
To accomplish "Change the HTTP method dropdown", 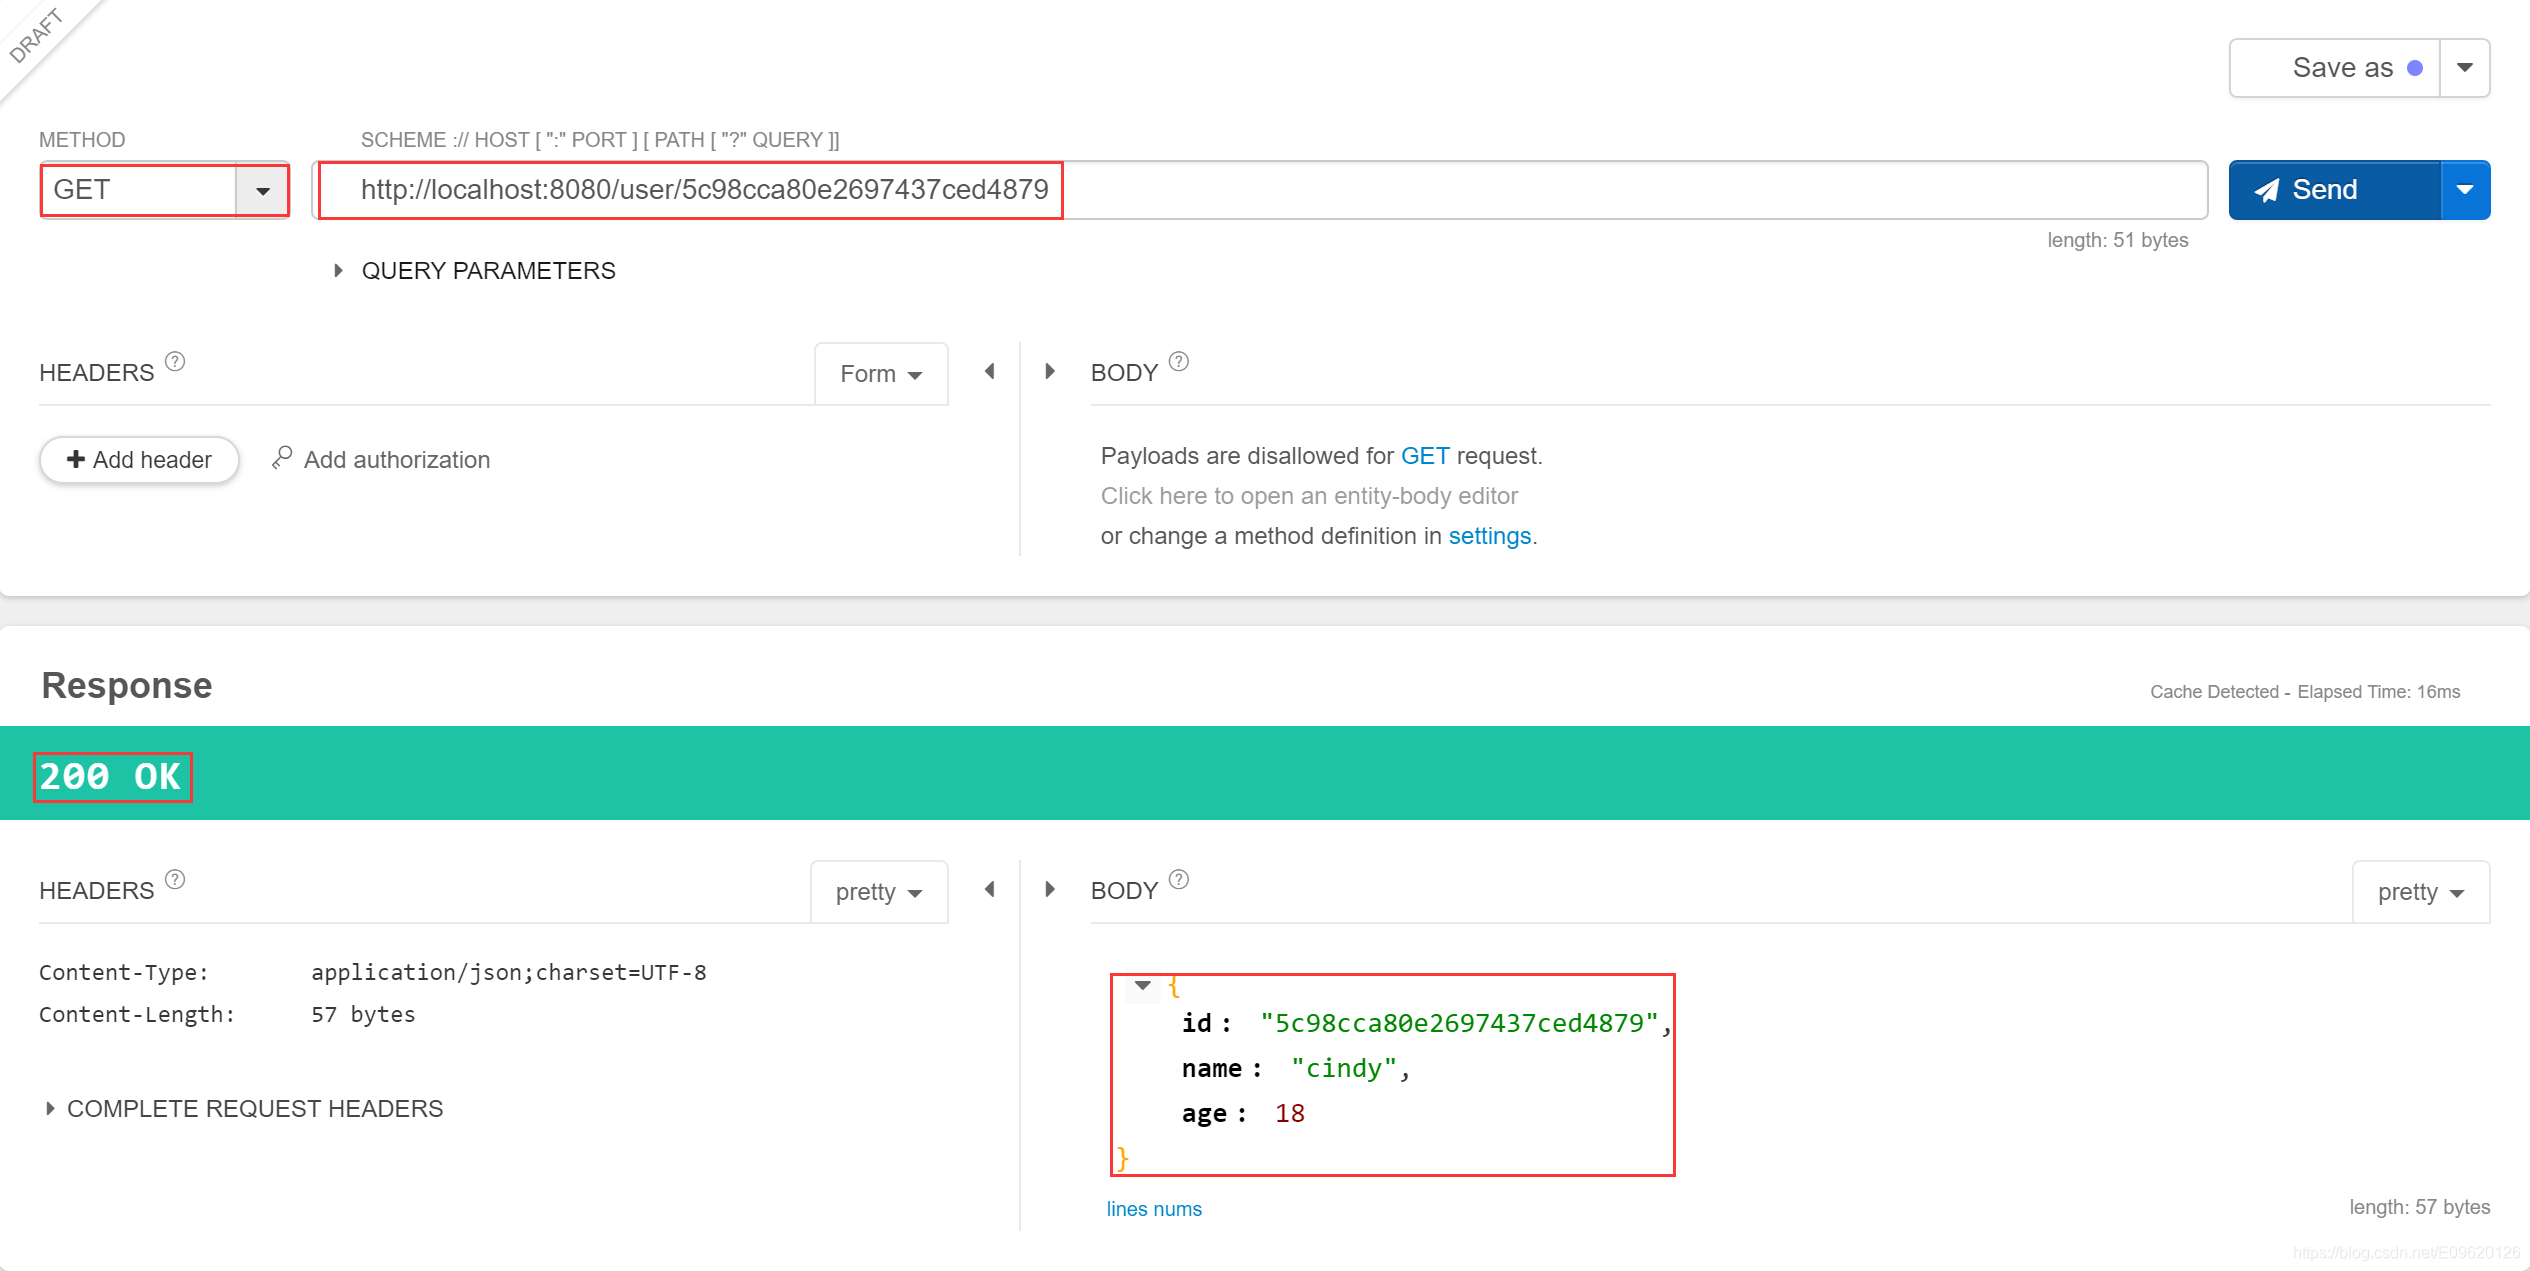I will [264, 188].
